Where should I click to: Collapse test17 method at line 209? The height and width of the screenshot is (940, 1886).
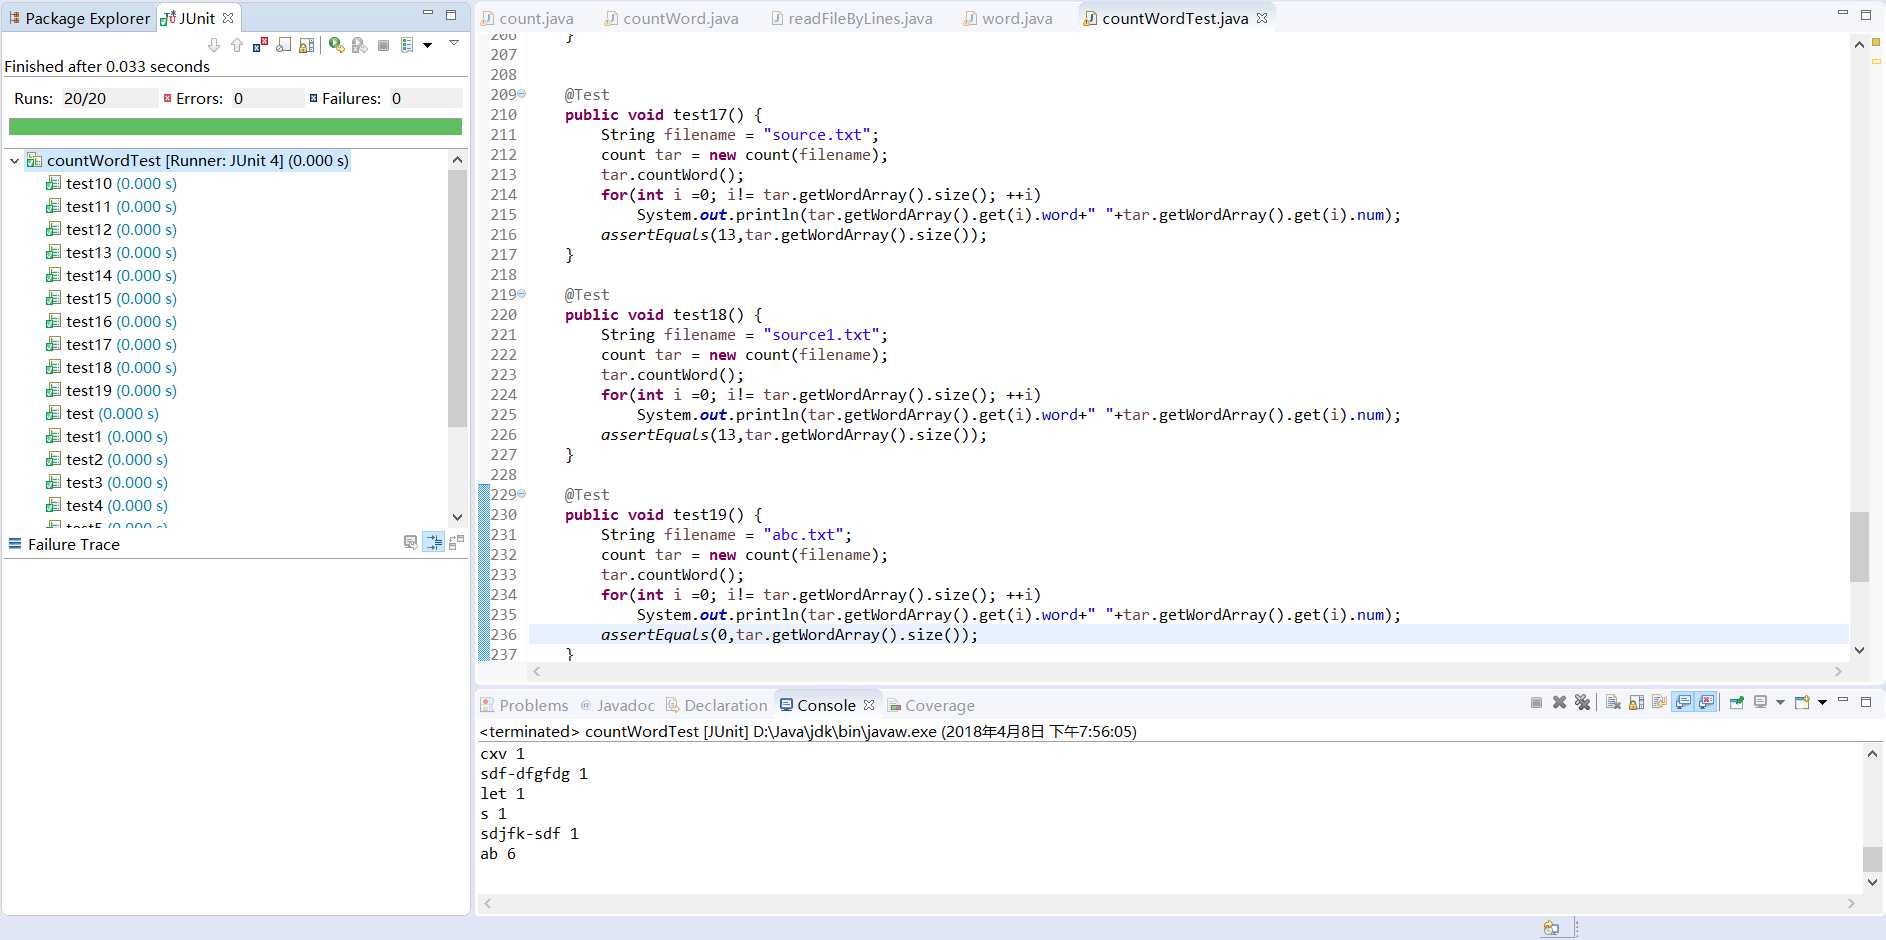click(x=522, y=94)
